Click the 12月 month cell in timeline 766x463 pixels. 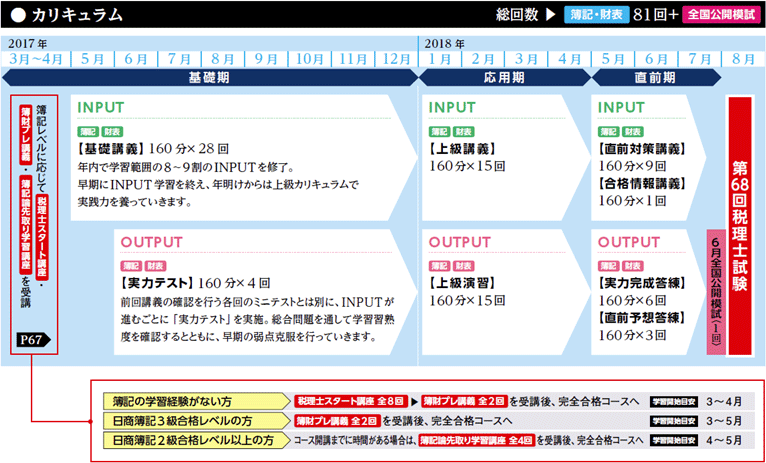[x=389, y=59]
